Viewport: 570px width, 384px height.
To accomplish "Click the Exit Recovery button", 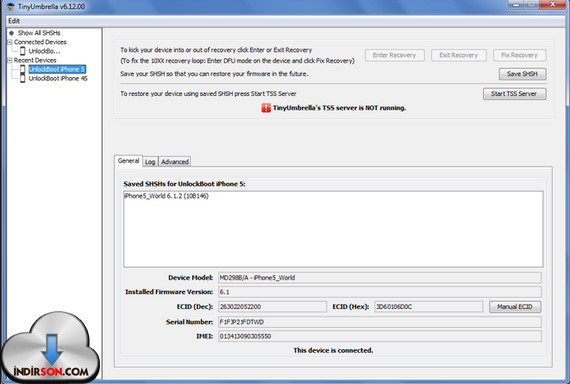I will pyautogui.click(x=458, y=55).
